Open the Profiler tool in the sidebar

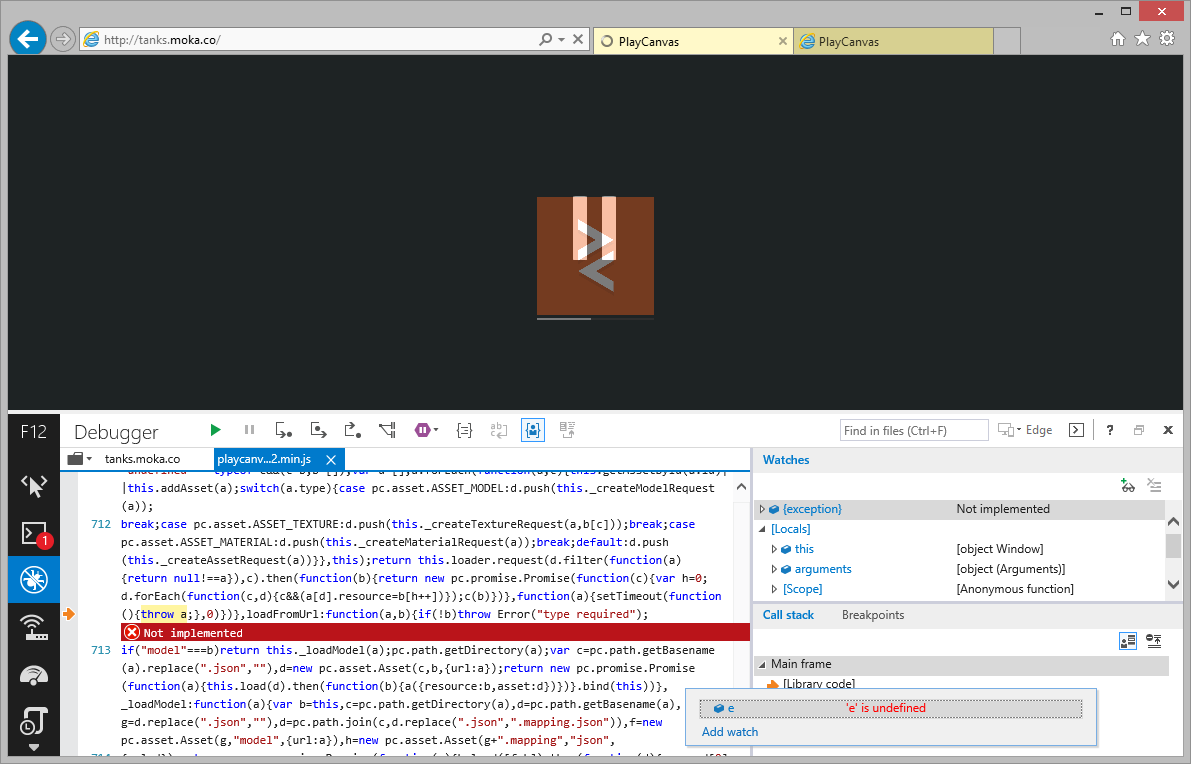coord(33,721)
